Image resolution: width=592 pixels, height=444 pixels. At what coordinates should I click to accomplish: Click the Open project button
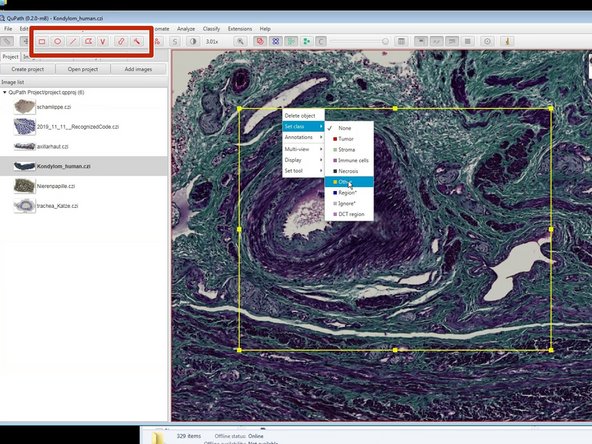[83, 69]
